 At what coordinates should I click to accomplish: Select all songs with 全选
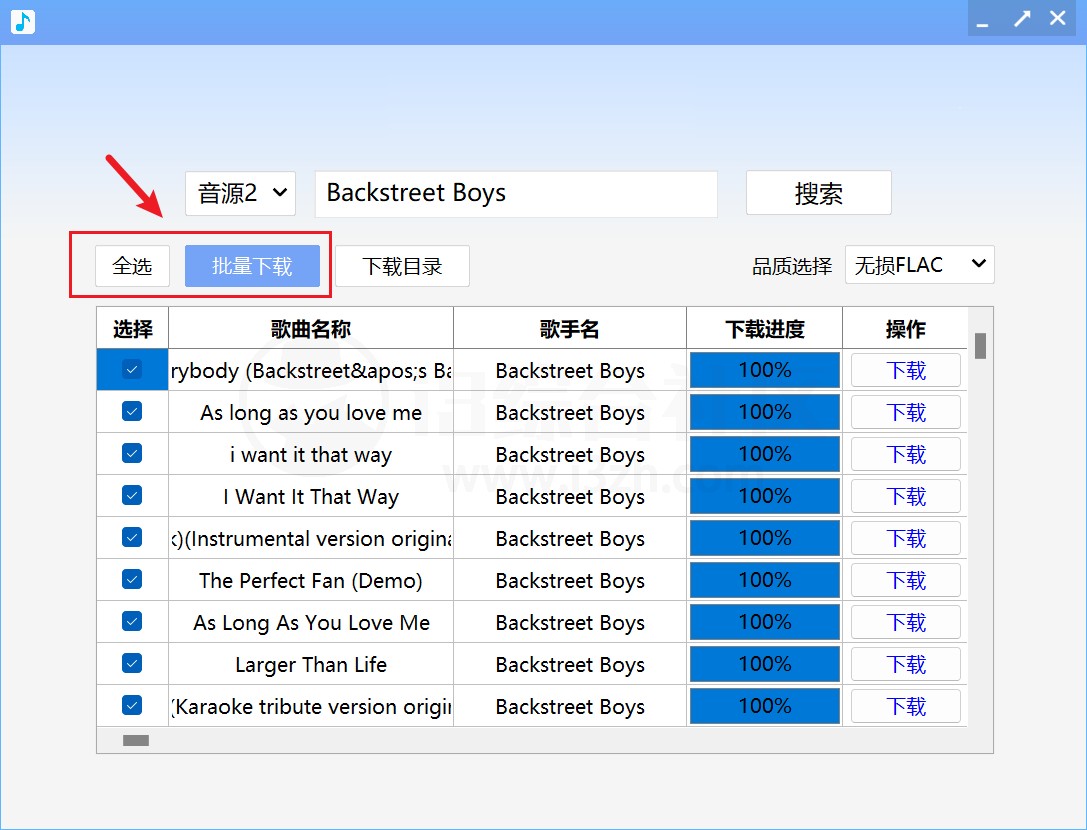[x=132, y=266]
